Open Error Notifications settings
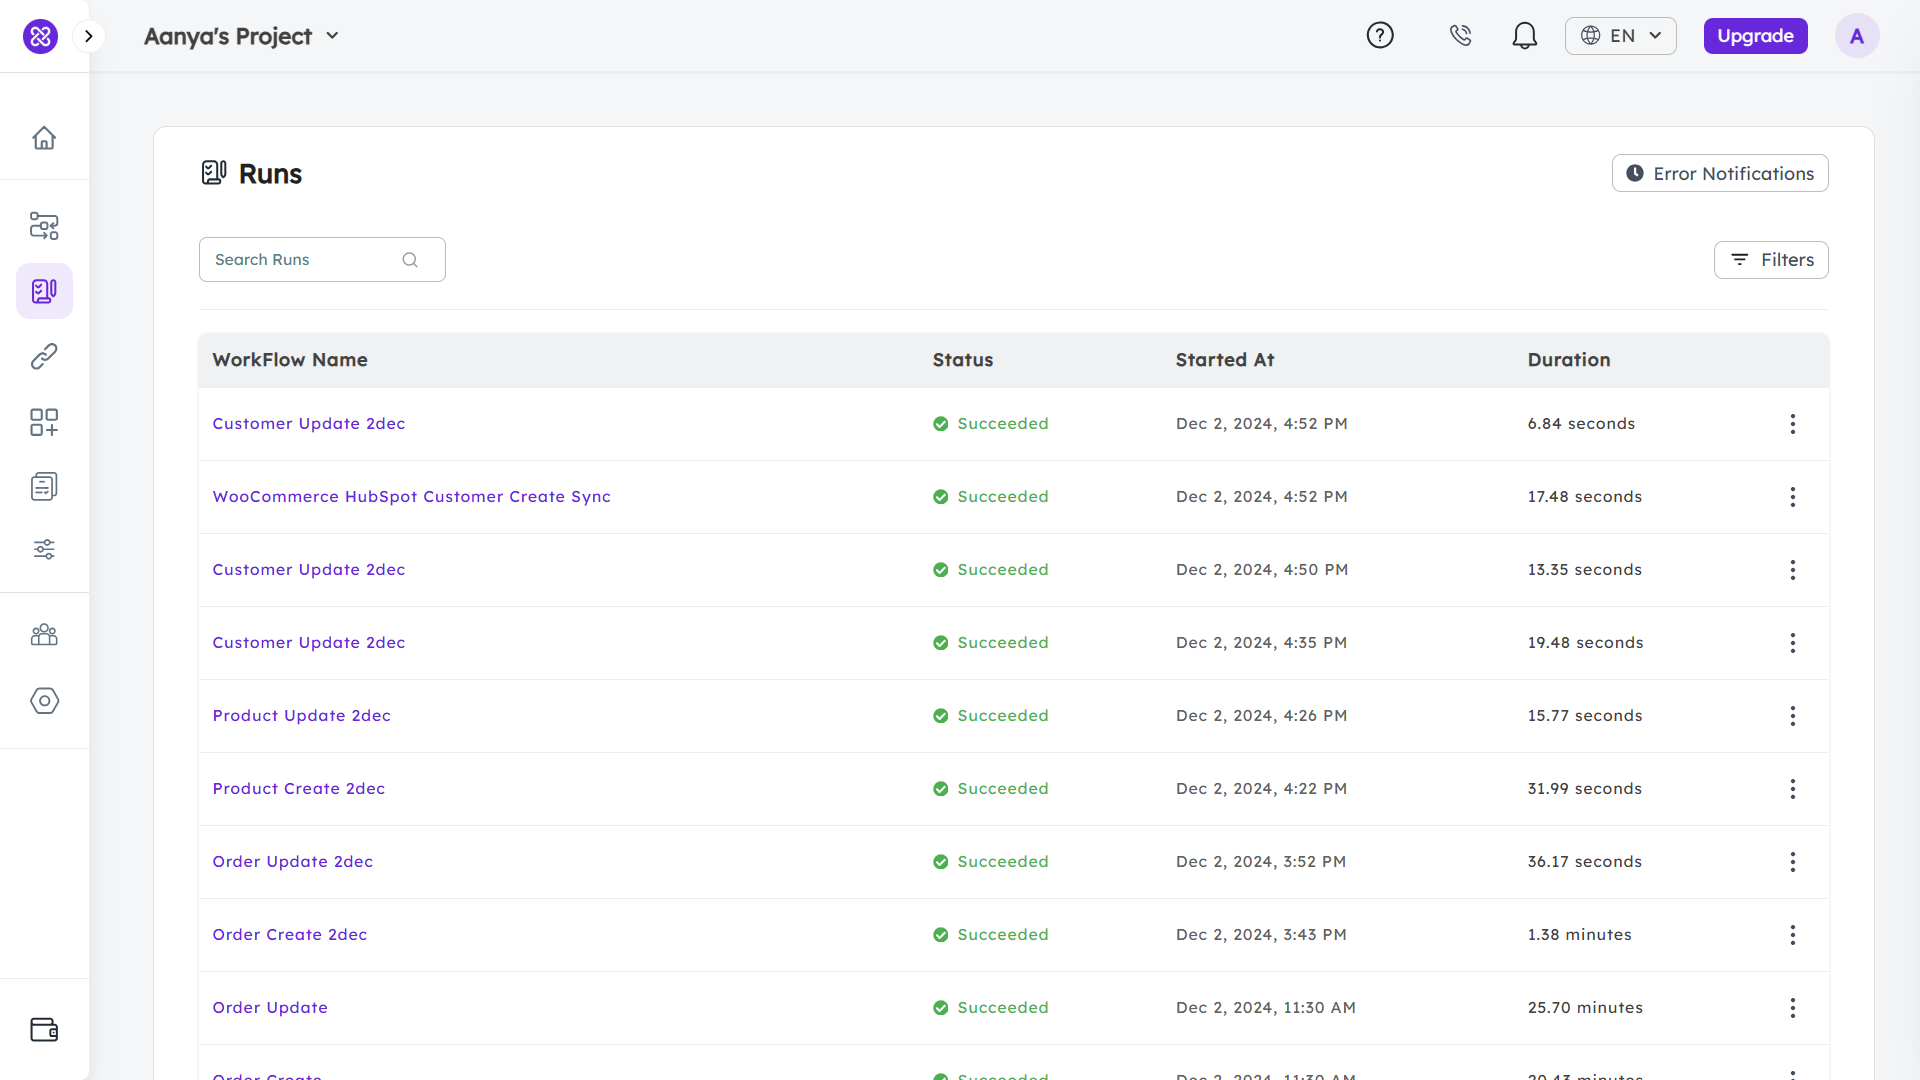 pos(1719,172)
